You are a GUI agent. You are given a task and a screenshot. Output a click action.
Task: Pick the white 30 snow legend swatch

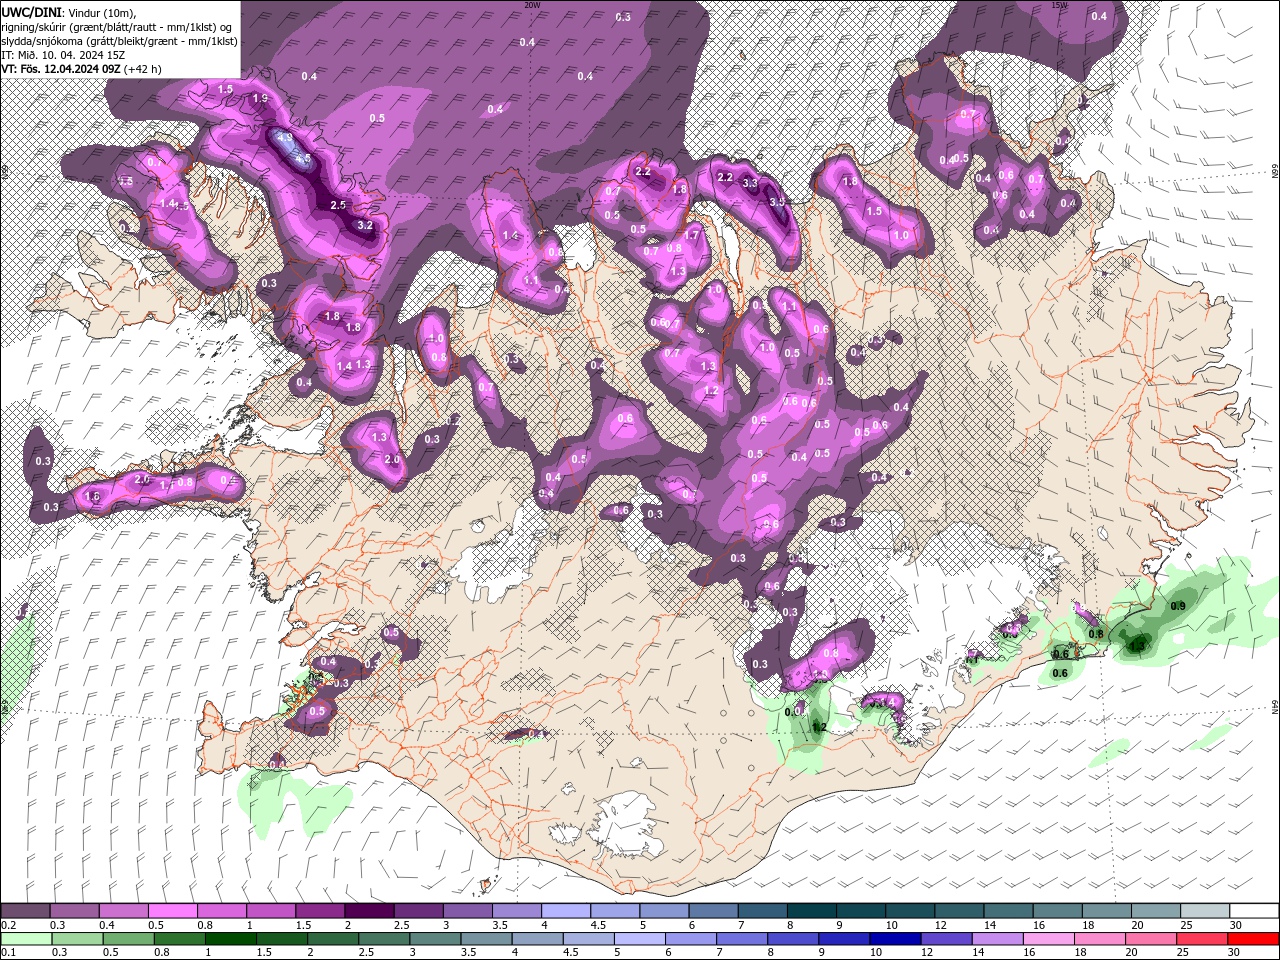coord(1254,911)
